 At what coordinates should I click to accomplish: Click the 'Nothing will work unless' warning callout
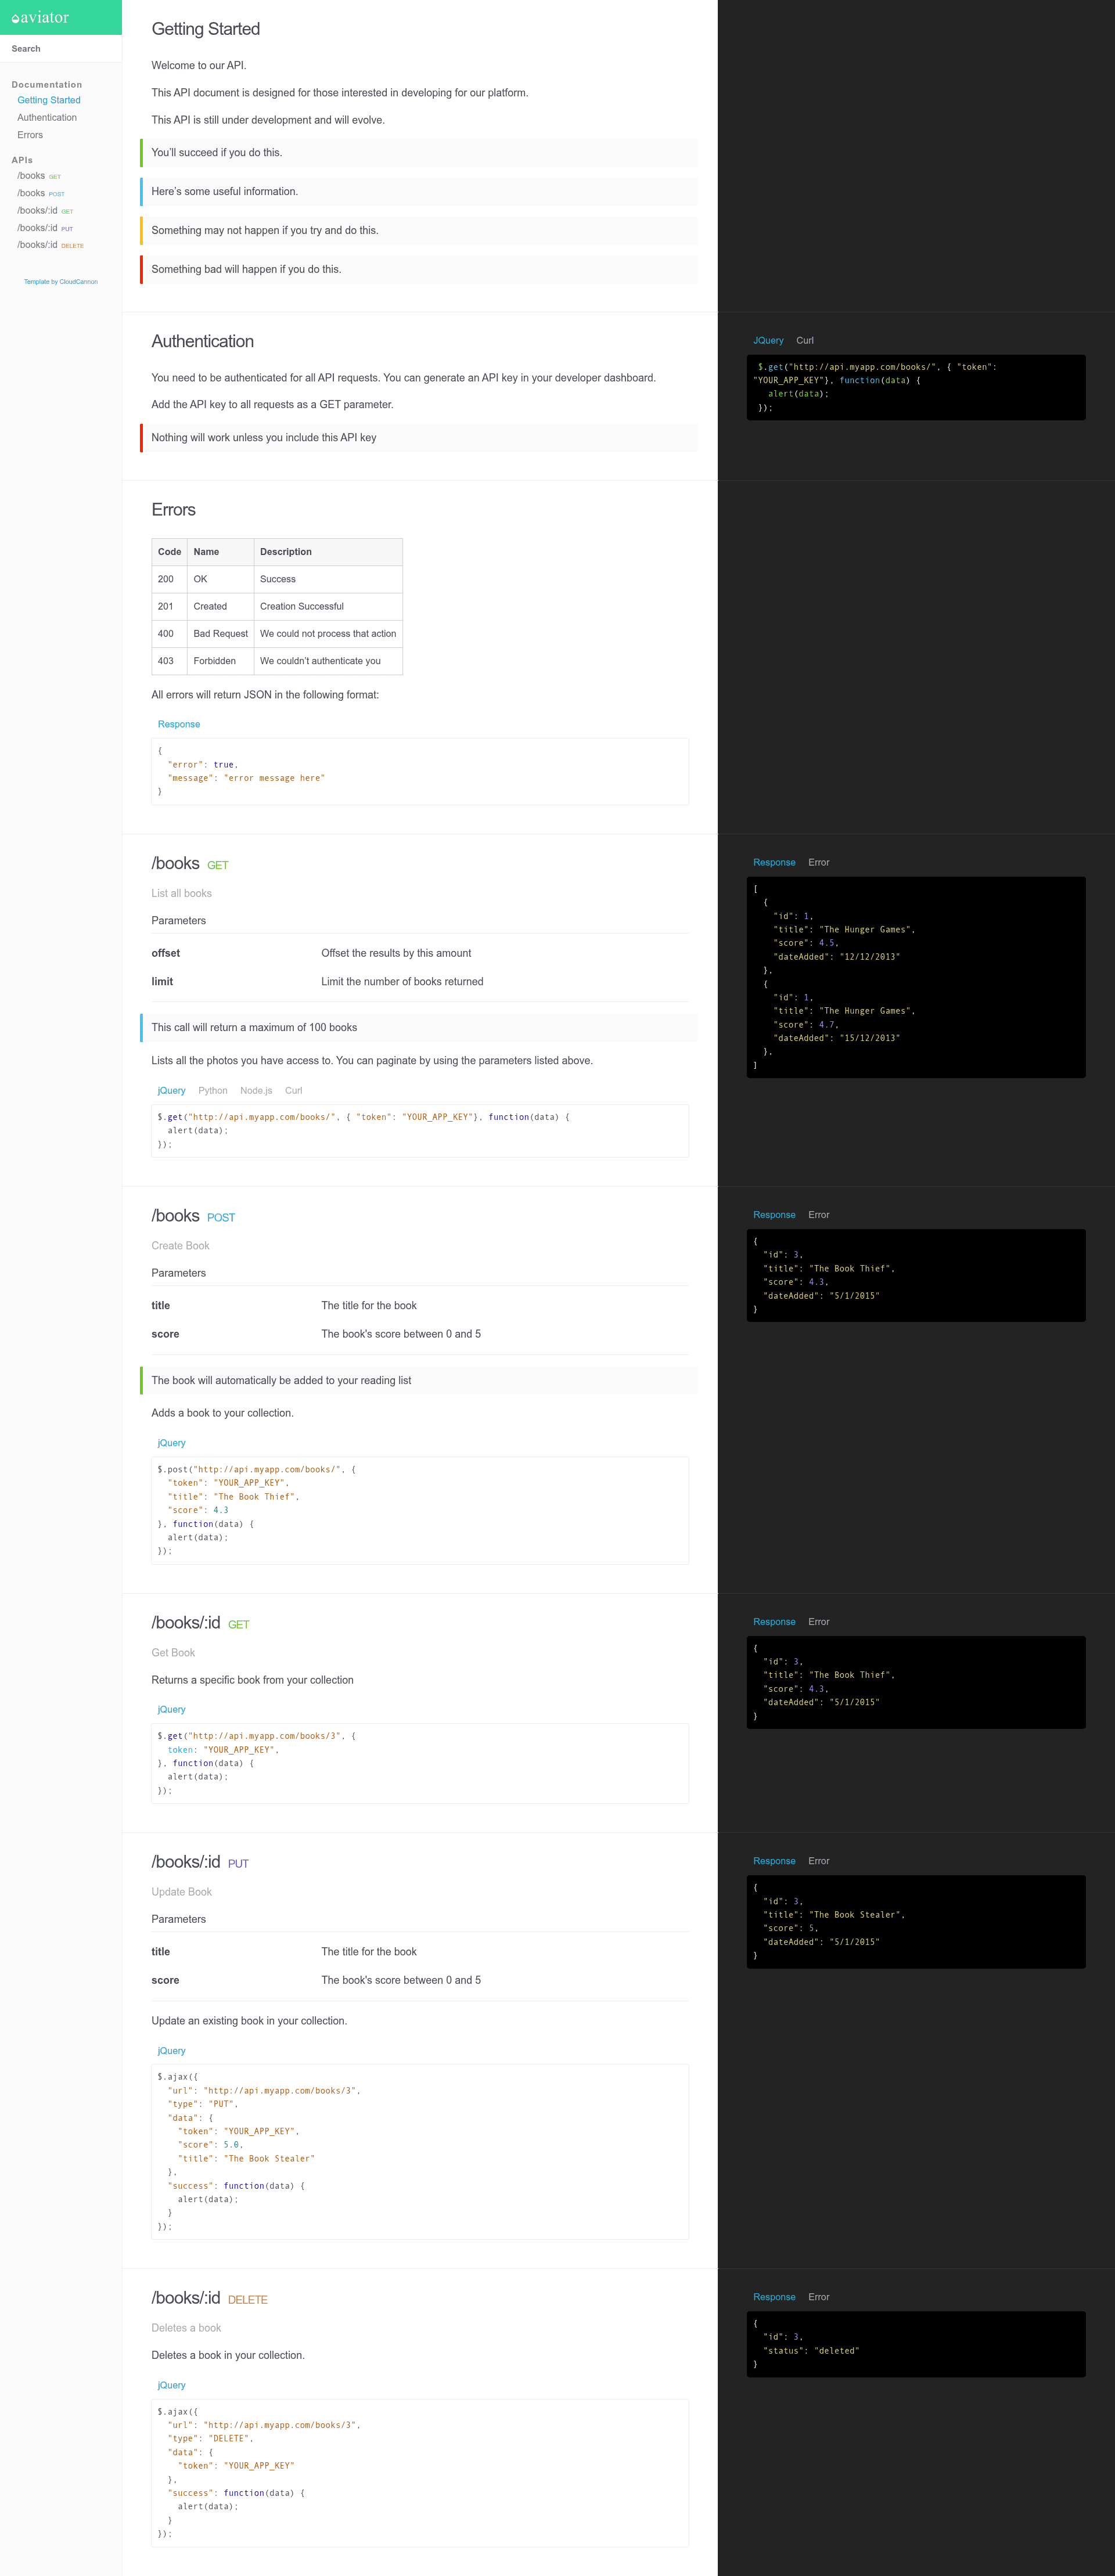point(419,438)
